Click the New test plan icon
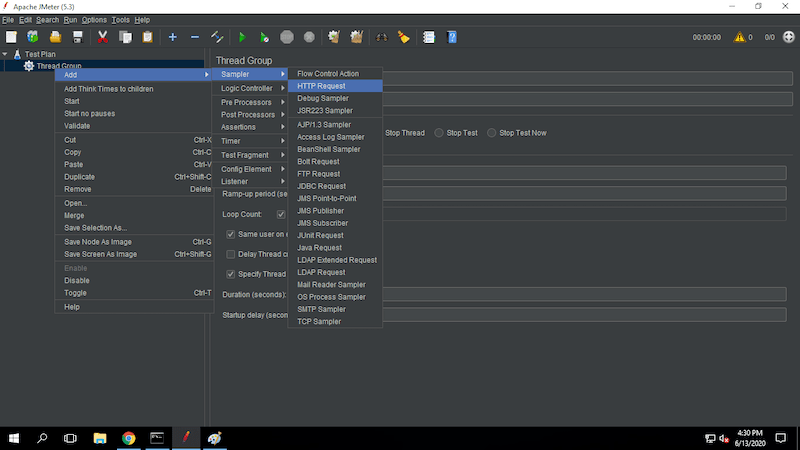 [11, 37]
